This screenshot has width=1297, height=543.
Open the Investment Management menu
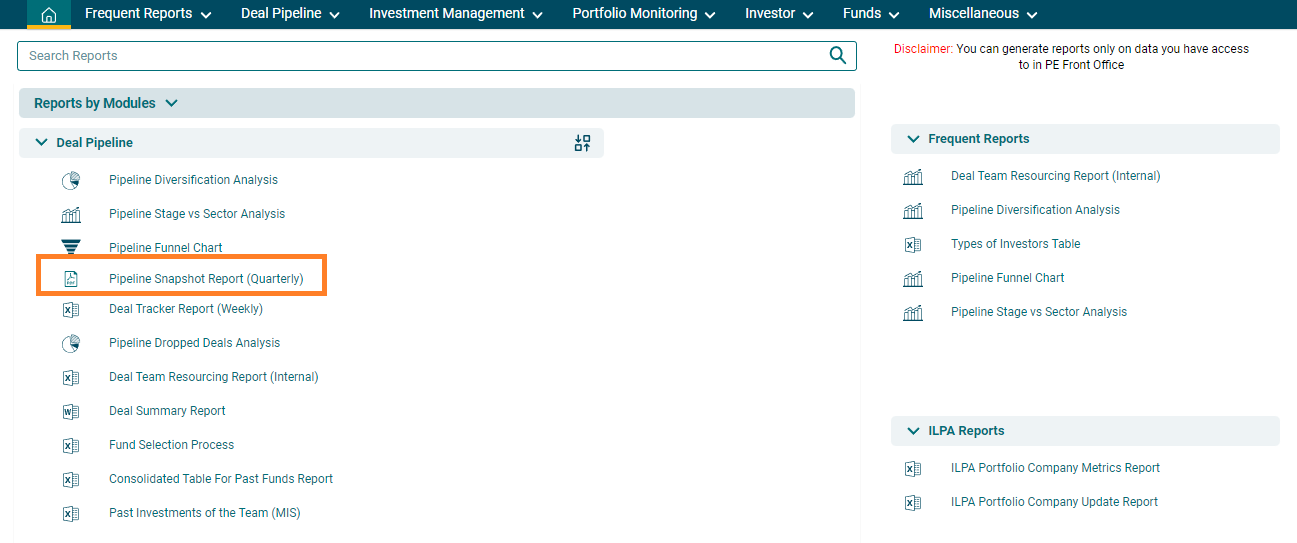(455, 14)
